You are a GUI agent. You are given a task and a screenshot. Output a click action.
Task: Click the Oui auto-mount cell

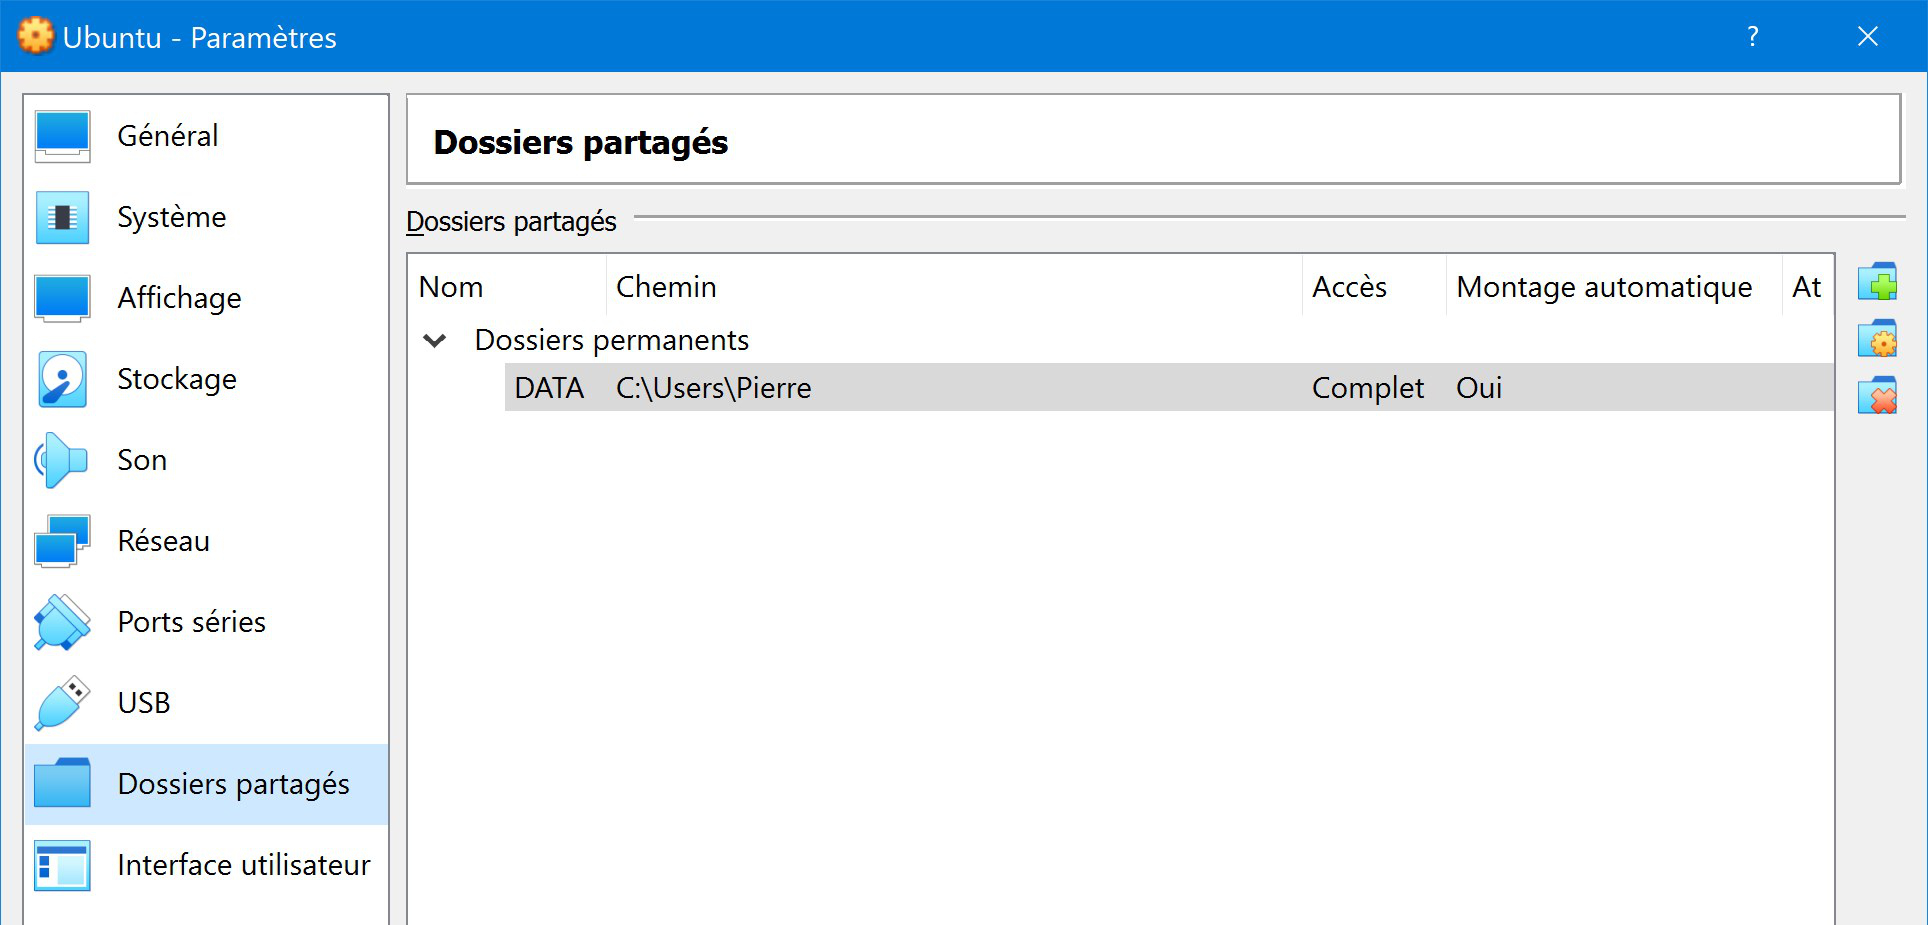(x=1479, y=388)
